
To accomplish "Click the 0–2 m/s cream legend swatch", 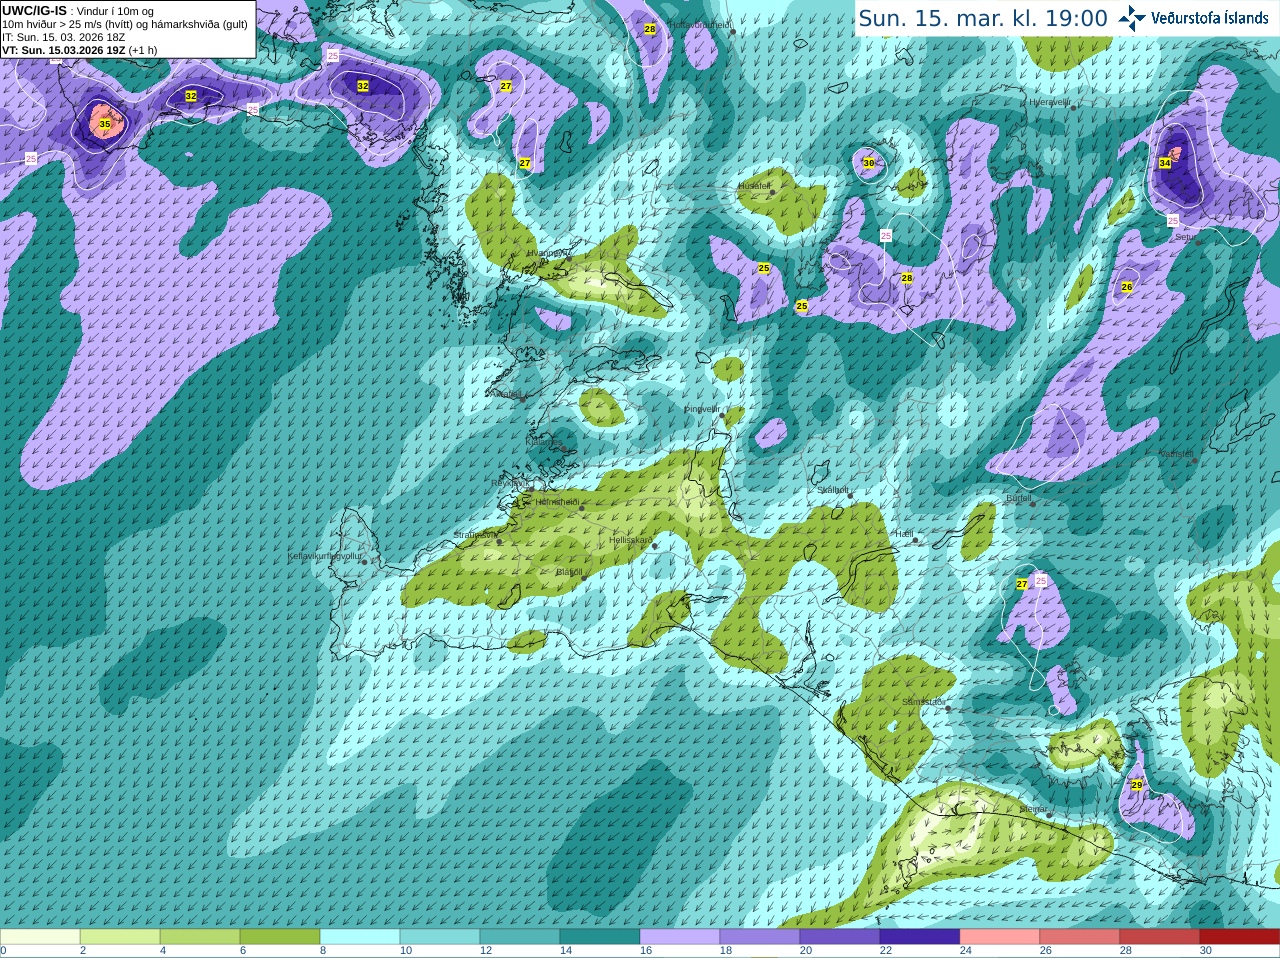I will 40,937.
